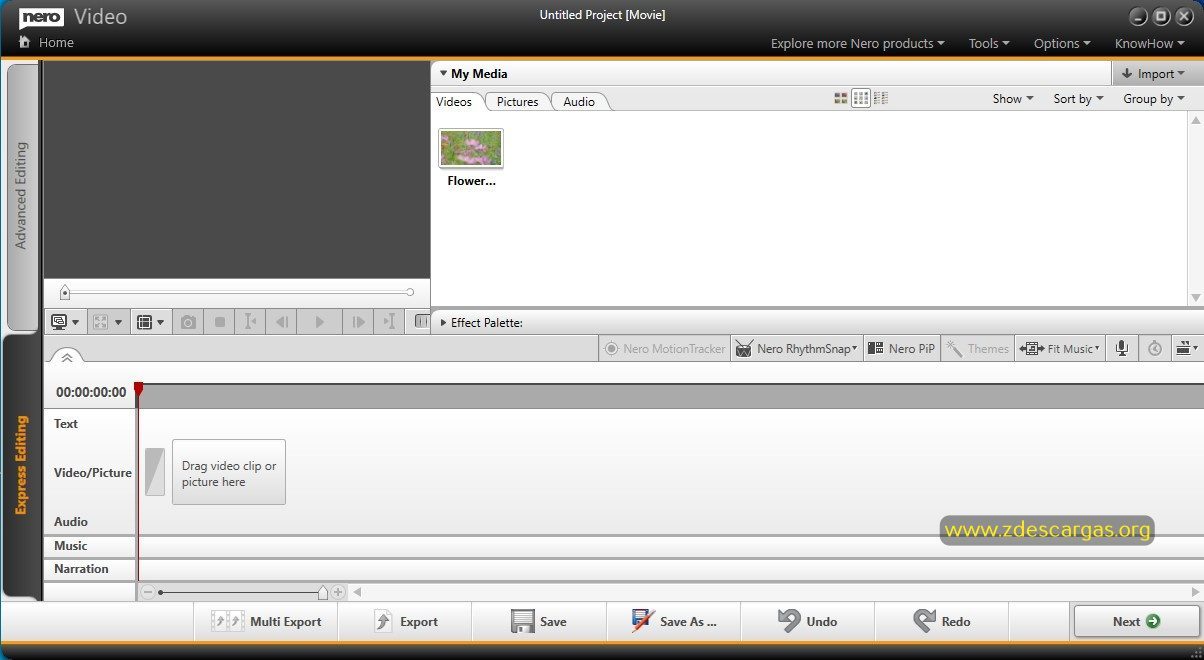
Task: Redo the last action
Action: (x=942, y=622)
